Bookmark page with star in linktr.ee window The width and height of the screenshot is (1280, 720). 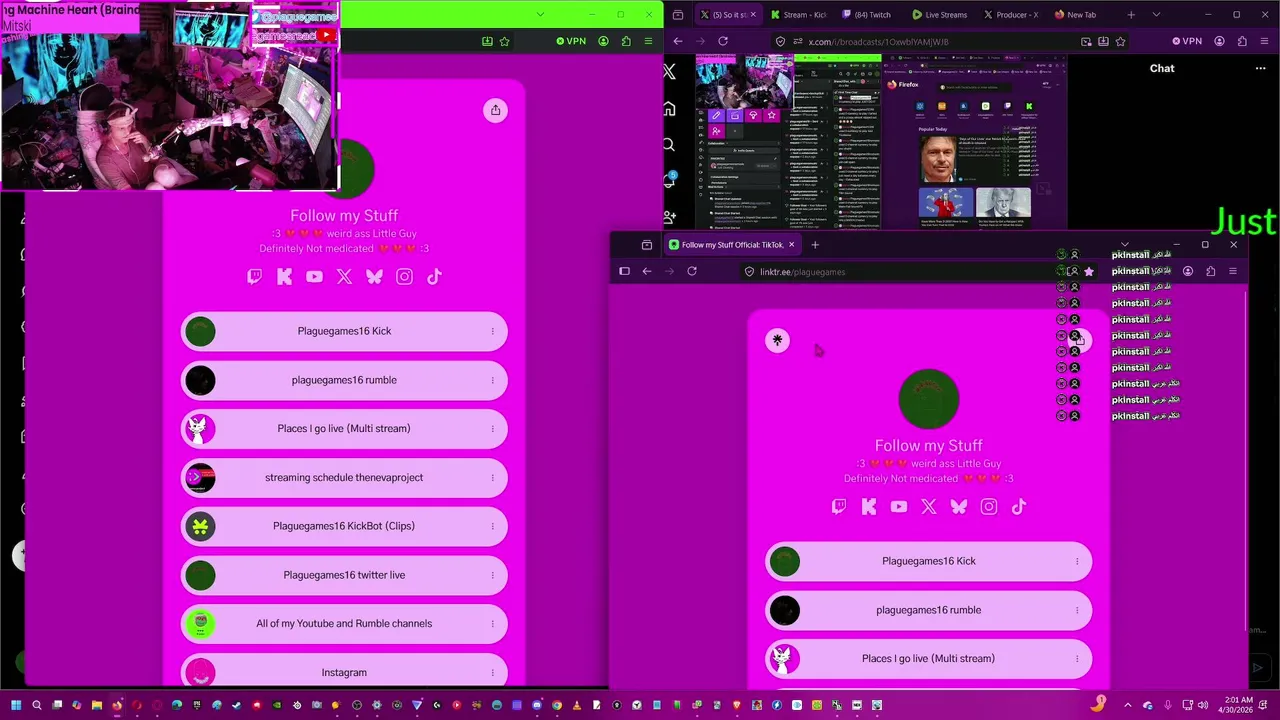point(1089,271)
